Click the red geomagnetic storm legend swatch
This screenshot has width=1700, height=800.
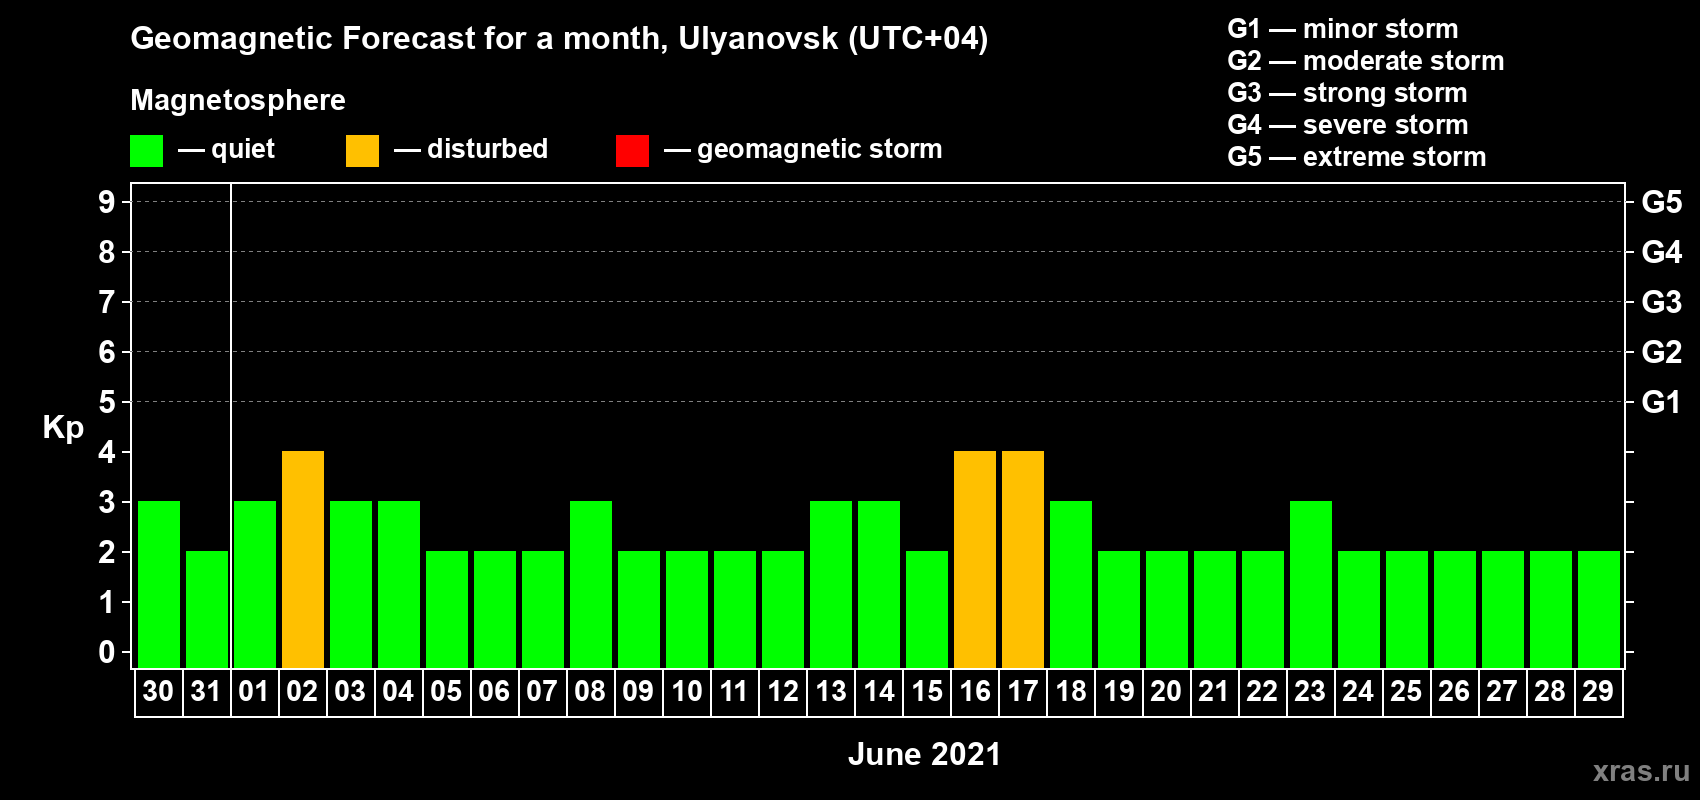coord(632,151)
